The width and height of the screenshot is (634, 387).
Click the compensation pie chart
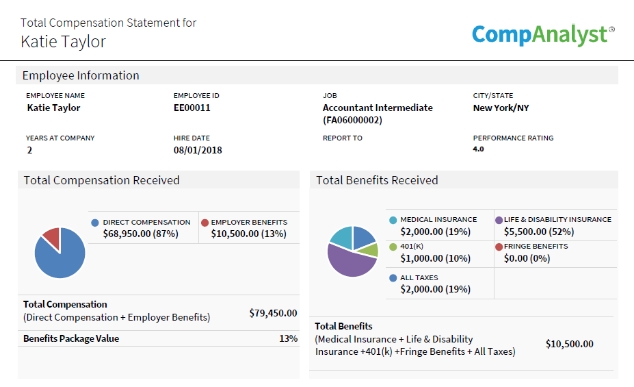click(x=60, y=253)
